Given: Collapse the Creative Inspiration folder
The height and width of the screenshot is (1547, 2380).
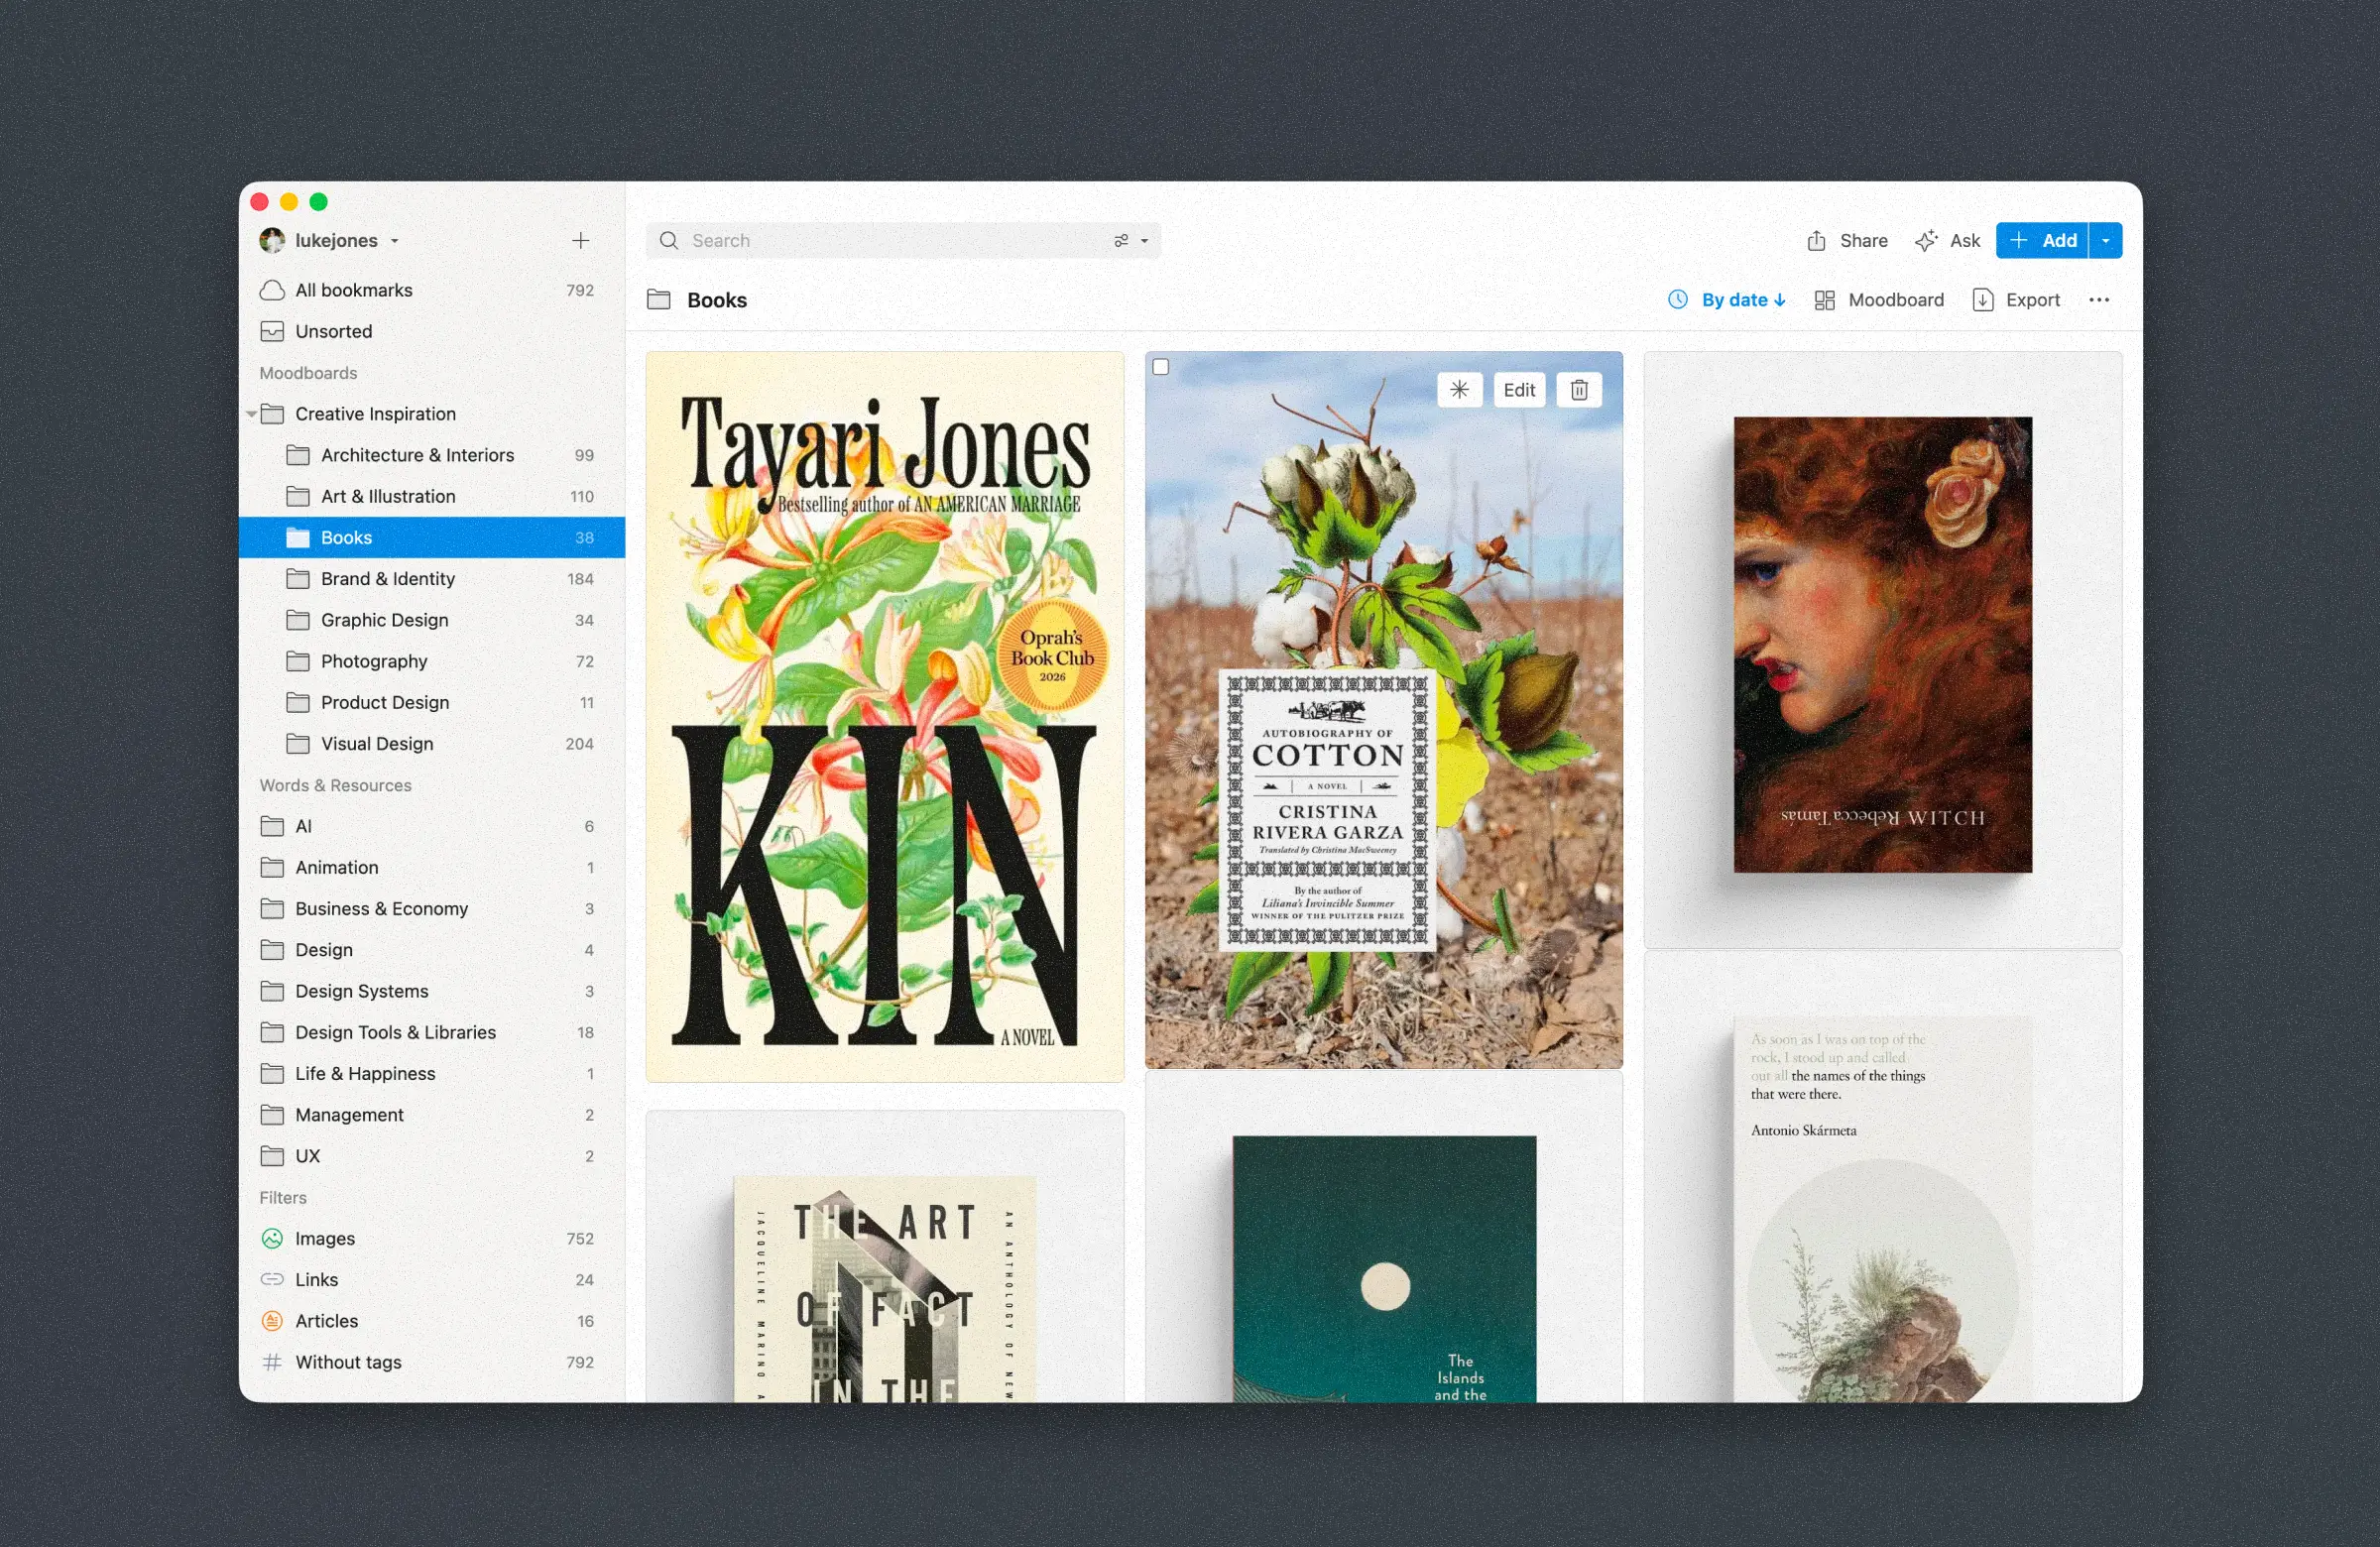Looking at the screenshot, I should pyautogui.click(x=251, y=414).
